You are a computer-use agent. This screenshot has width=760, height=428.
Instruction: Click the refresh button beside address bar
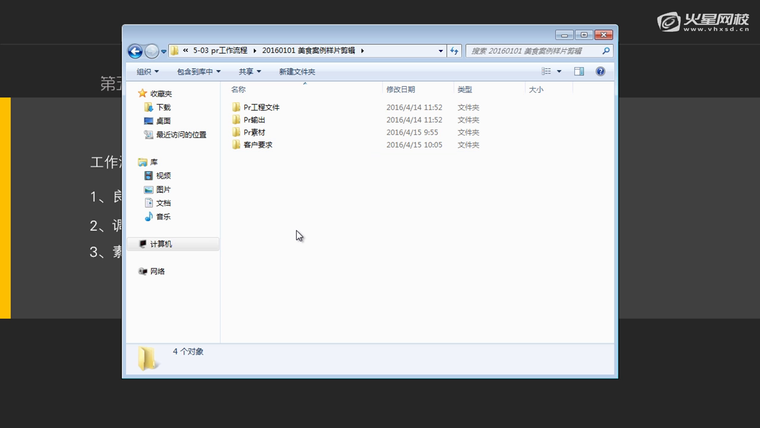pyautogui.click(x=454, y=51)
